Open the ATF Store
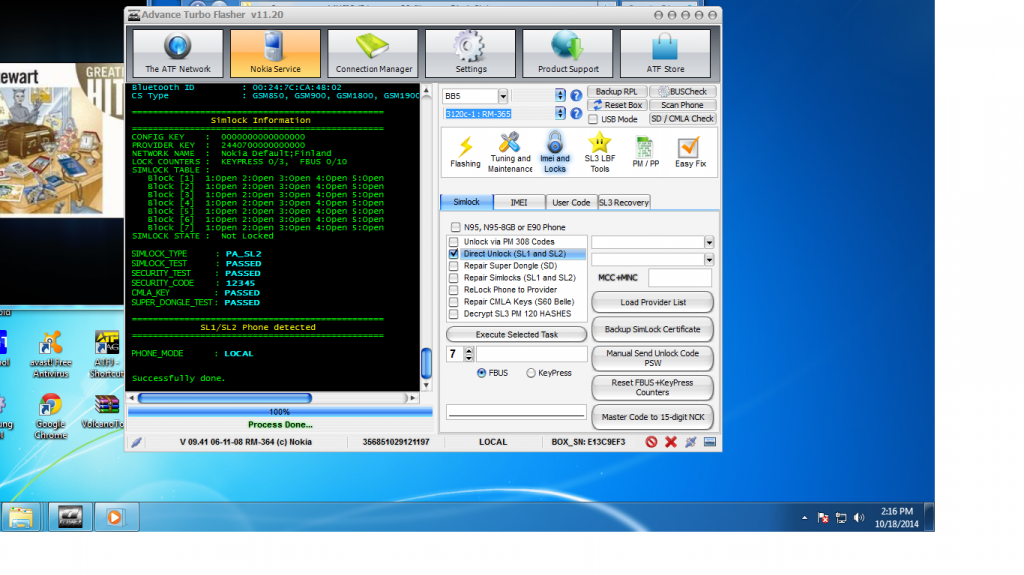Screen dimensions: 1024x575 point(665,53)
